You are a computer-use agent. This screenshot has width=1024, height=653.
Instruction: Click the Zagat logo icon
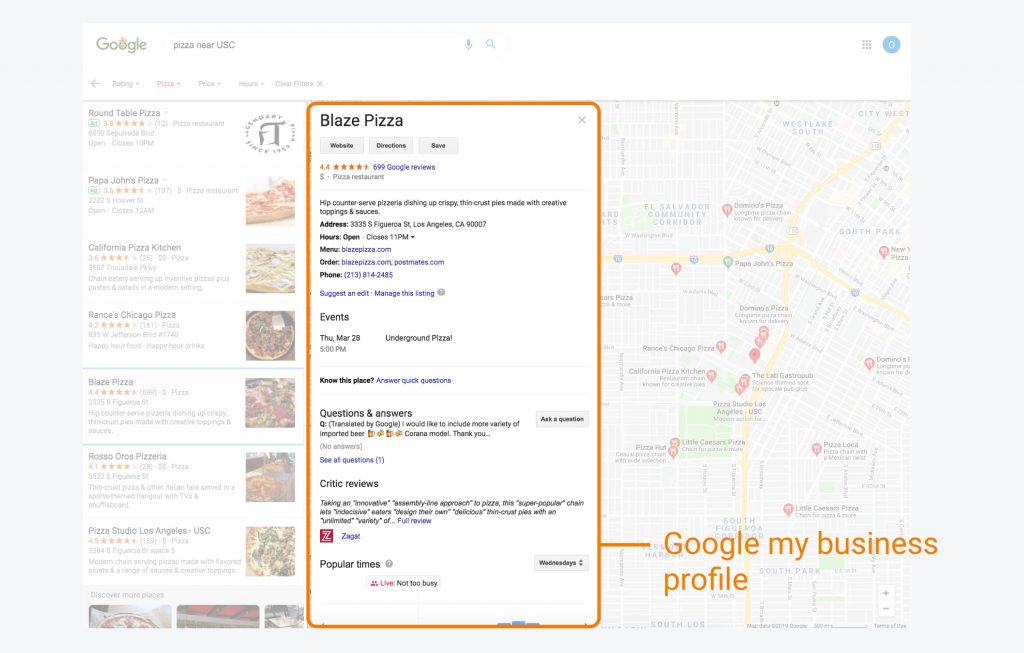pyautogui.click(x=327, y=536)
